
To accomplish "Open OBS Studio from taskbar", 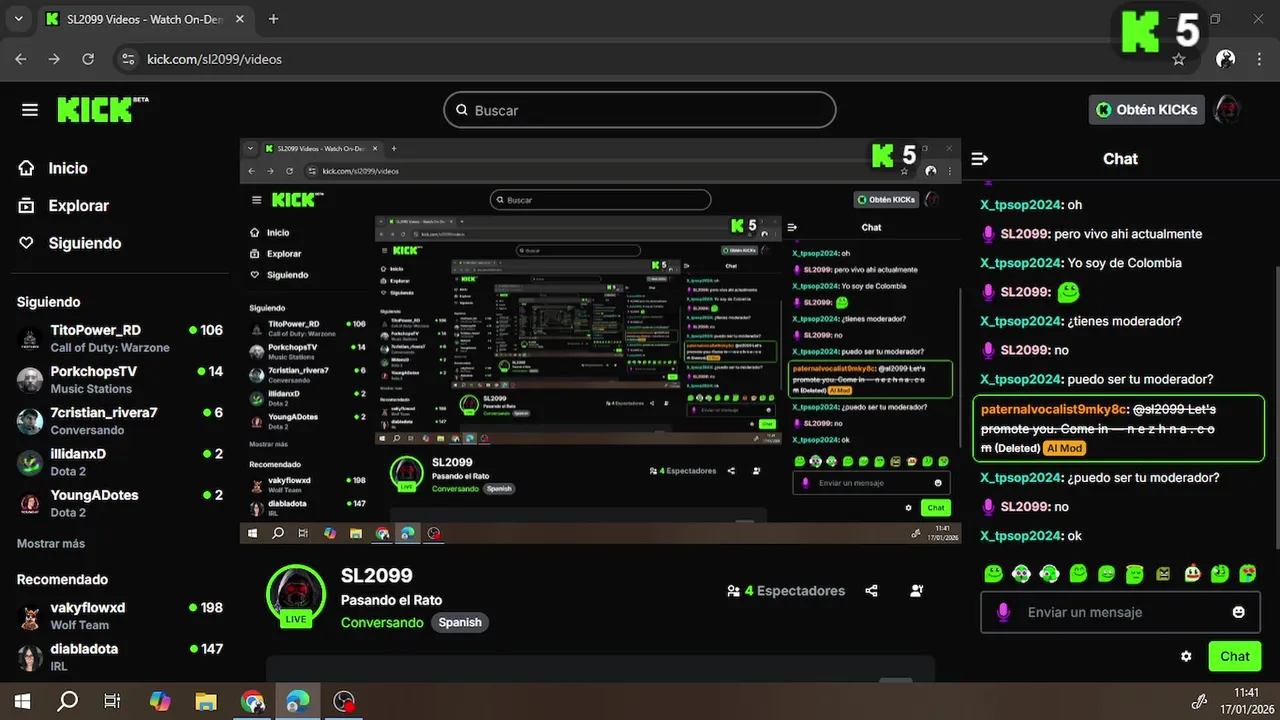I will (x=344, y=702).
